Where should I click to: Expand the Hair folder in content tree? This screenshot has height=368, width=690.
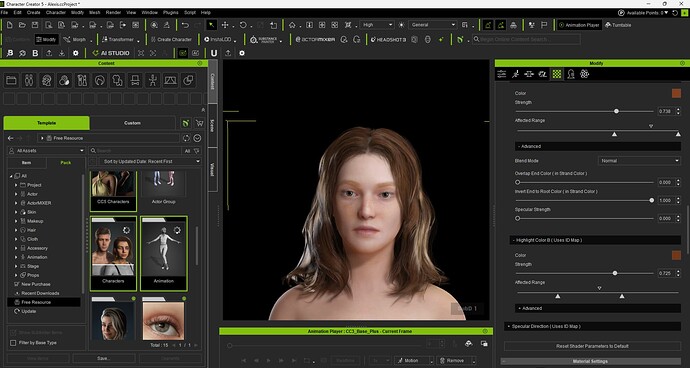(x=16, y=230)
